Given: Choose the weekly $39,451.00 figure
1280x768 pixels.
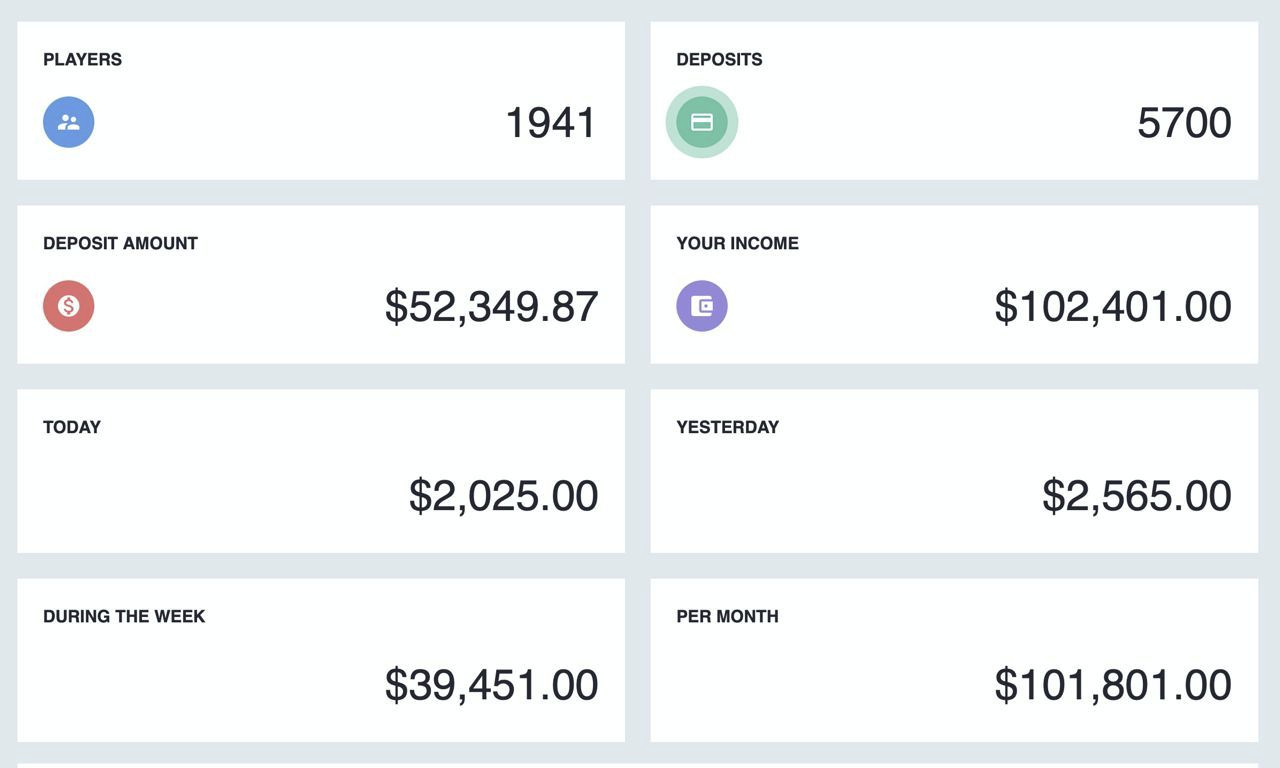Looking at the screenshot, I should tap(491, 685).
